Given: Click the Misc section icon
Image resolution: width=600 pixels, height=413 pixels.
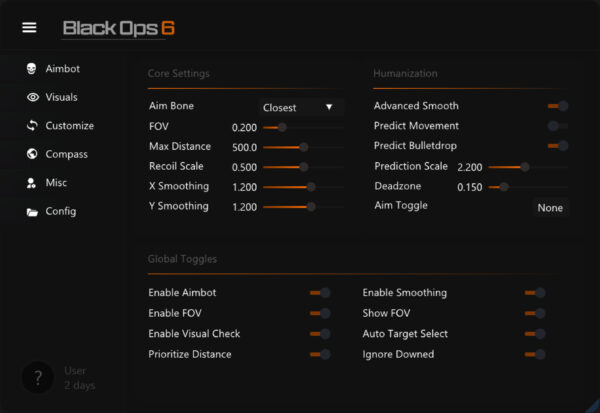Looking at the screenshot, I should tap(32, 183).
